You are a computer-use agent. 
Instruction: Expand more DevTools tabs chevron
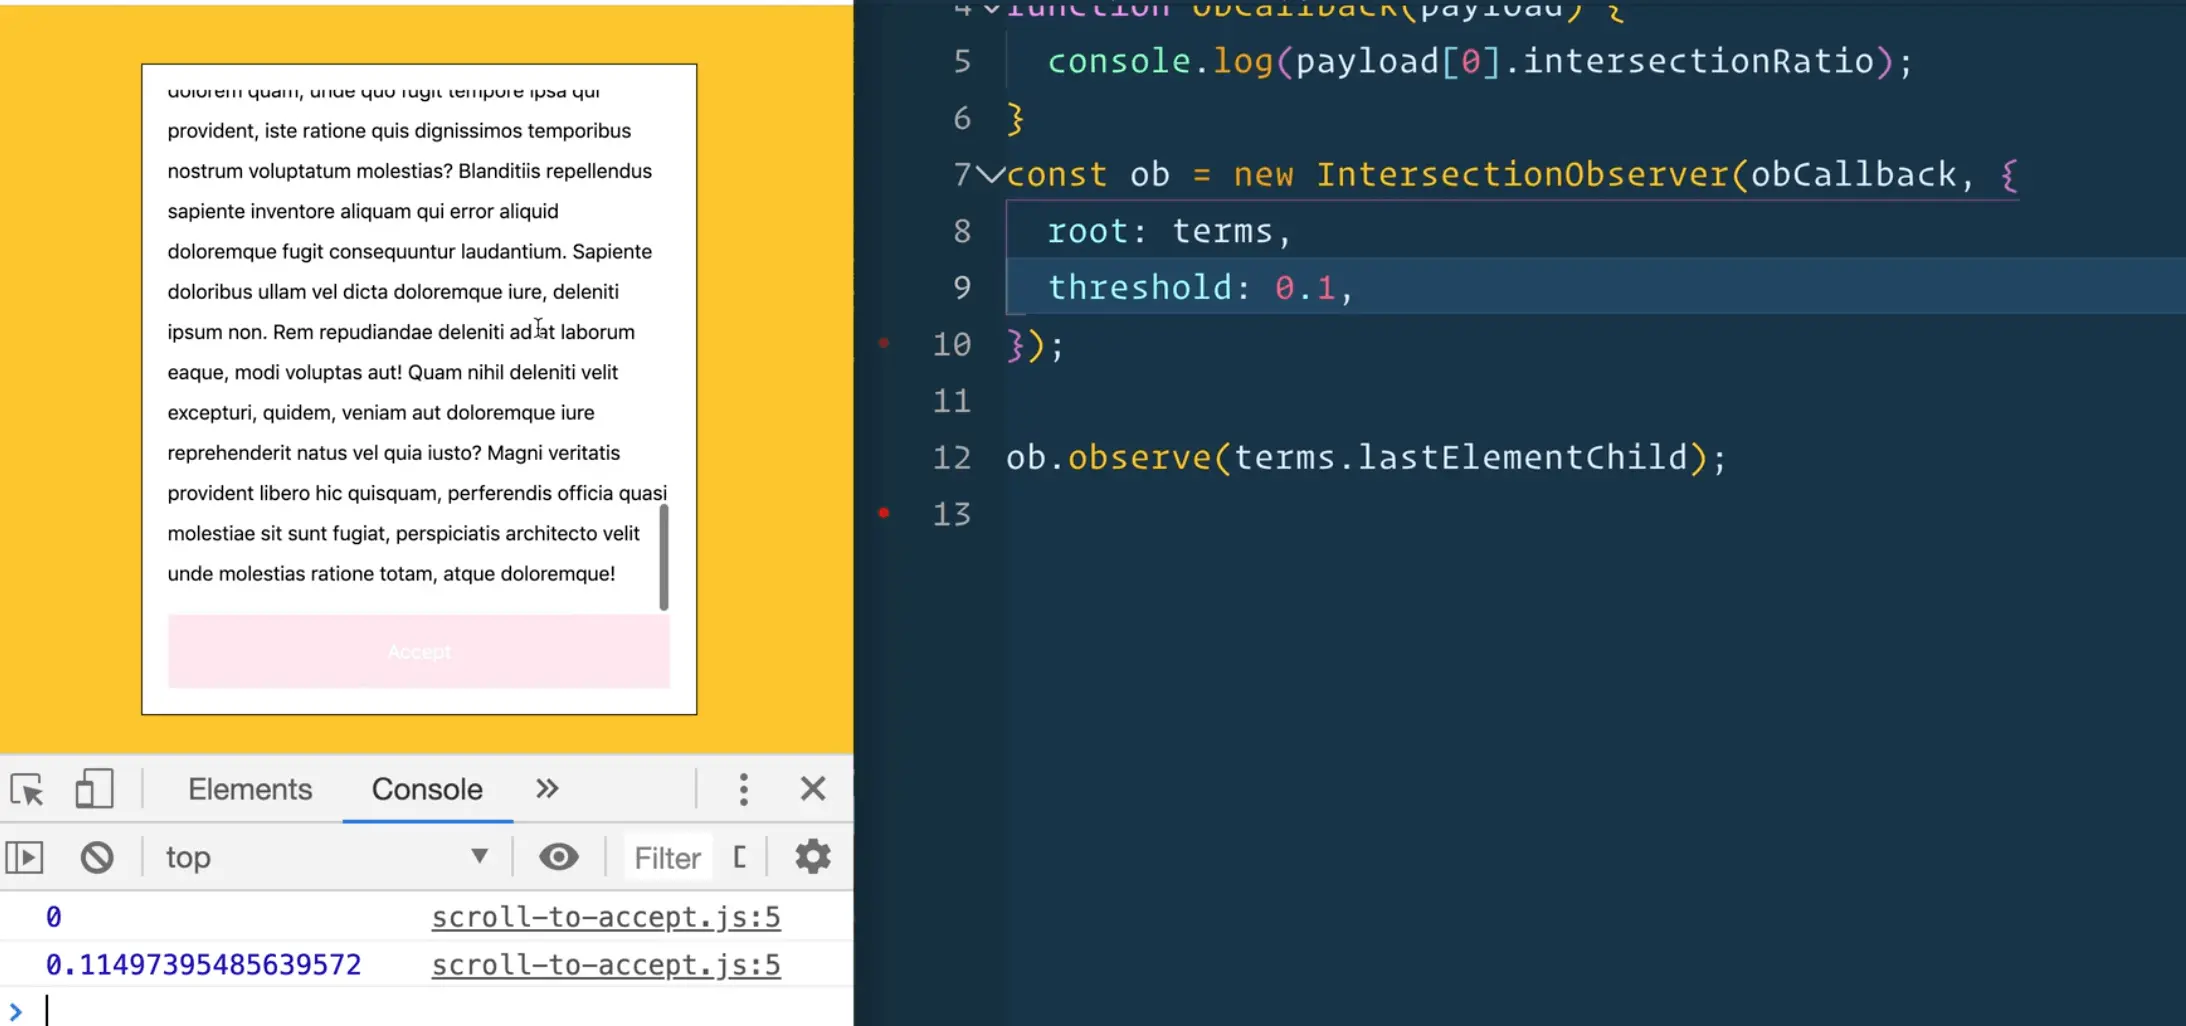547,789
